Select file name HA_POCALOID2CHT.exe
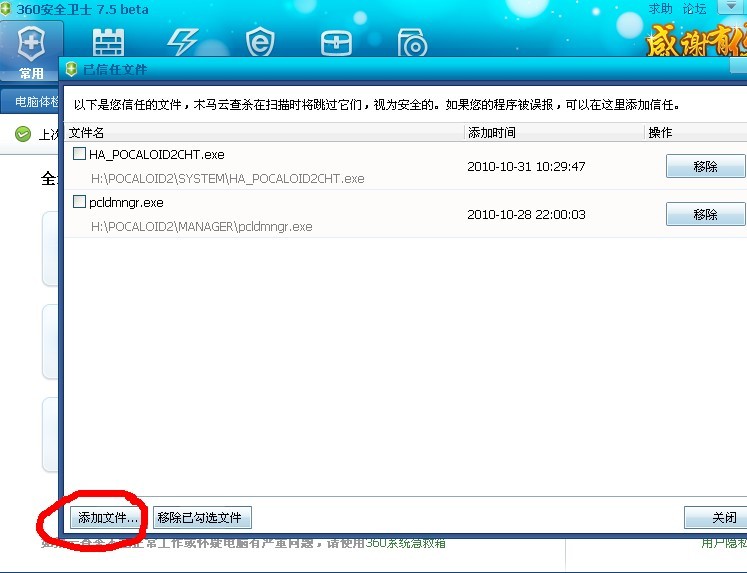This screenshot has height=573, width=747. 157,154
